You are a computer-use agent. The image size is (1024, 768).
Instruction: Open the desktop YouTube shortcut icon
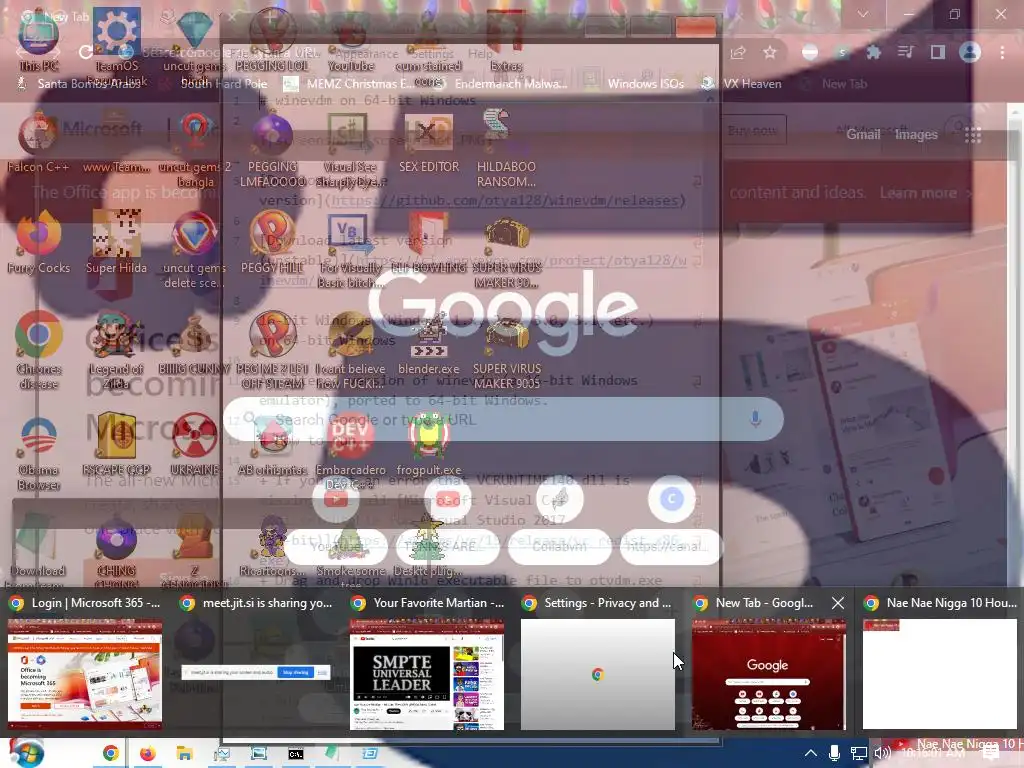[351, 39]
